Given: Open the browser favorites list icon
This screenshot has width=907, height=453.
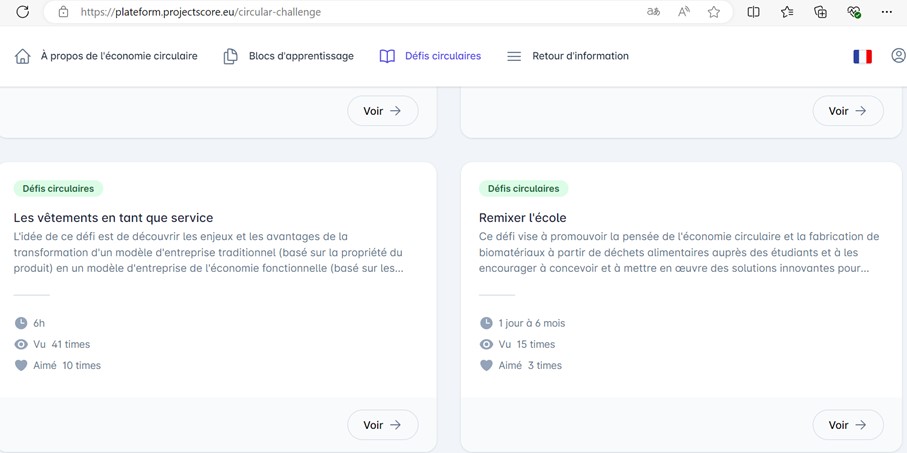Looking at the screenshot, I should 787,12.
